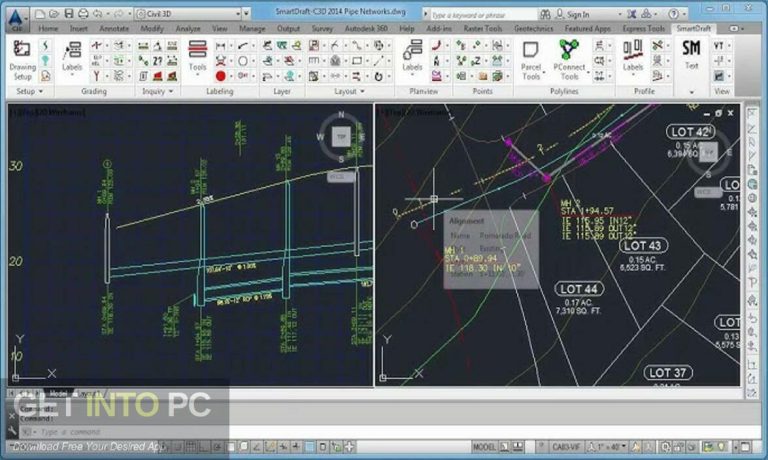Open the PConnect Tools icon

tap(569, 60)
